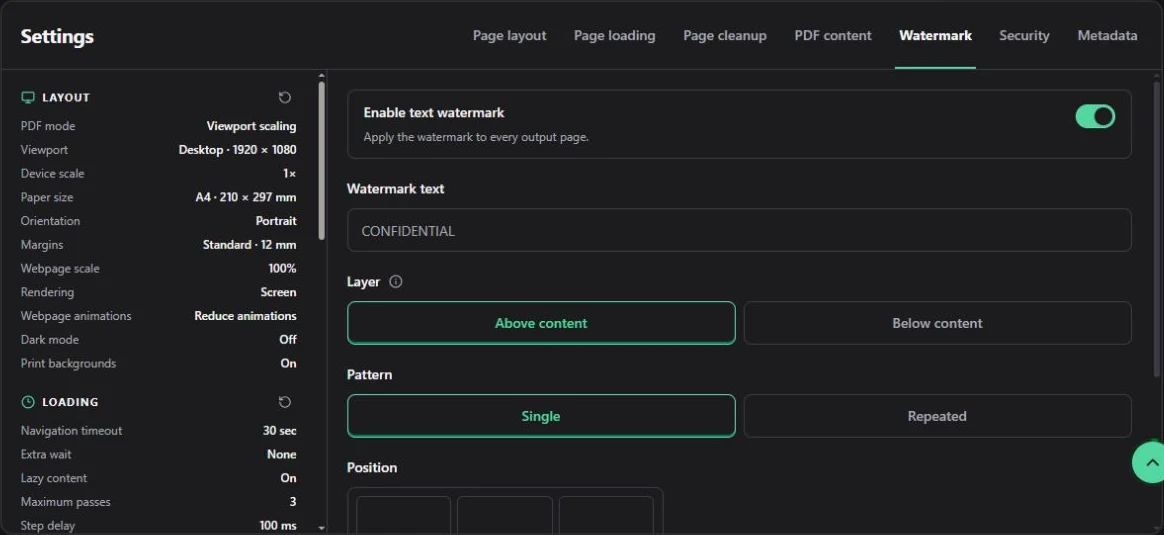
Task: Open the PDF content tab
Action: 833,36
